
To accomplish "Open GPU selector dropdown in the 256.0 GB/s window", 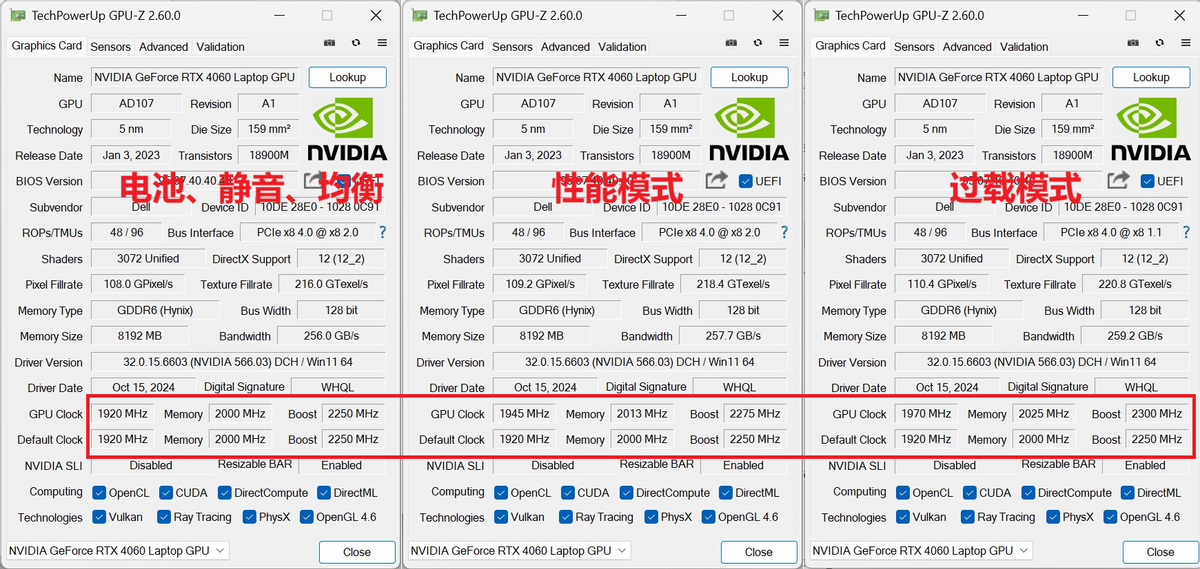I will pos(117,550).
